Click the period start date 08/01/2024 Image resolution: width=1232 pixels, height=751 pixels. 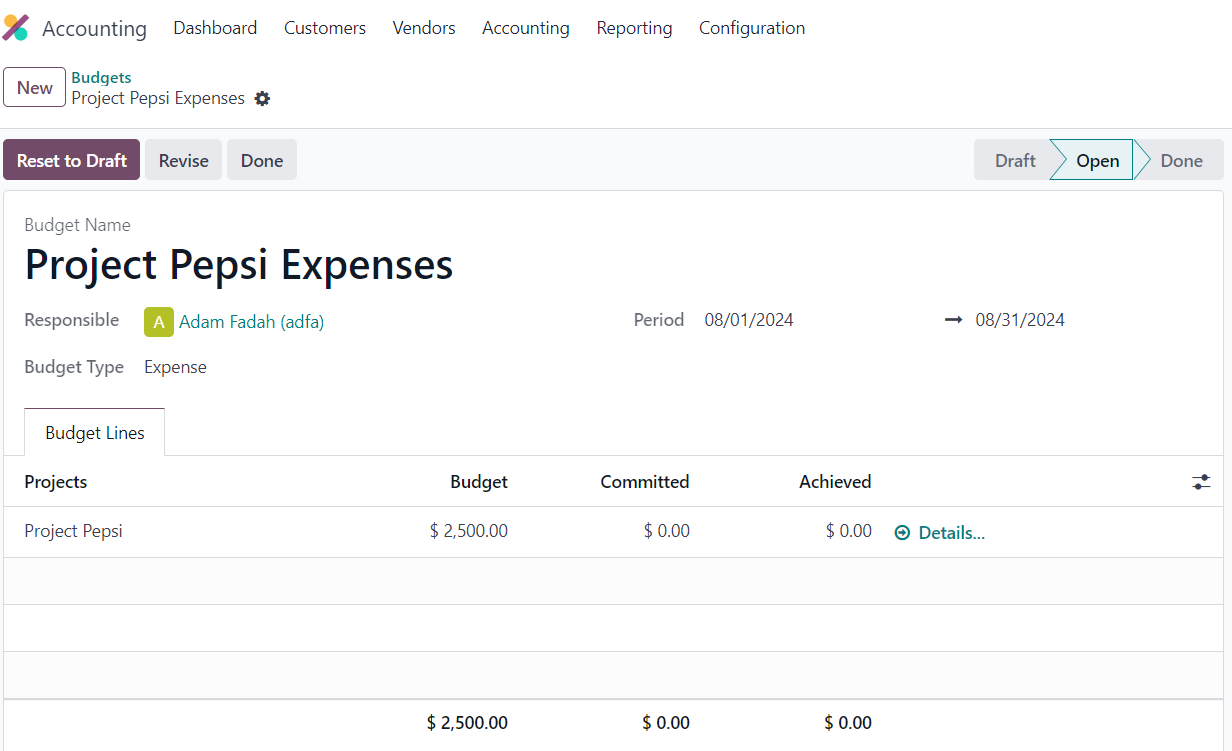click(x=749, y=320)
